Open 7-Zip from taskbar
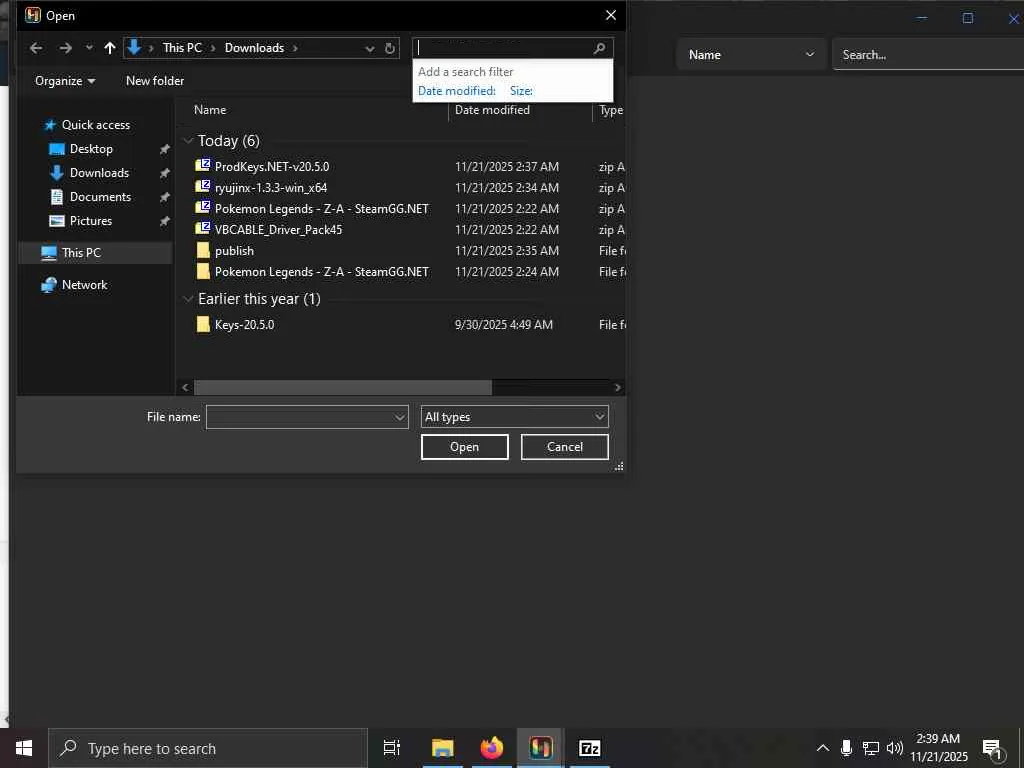This screenshot has height=768, width=1024. [x=590, y=748]
